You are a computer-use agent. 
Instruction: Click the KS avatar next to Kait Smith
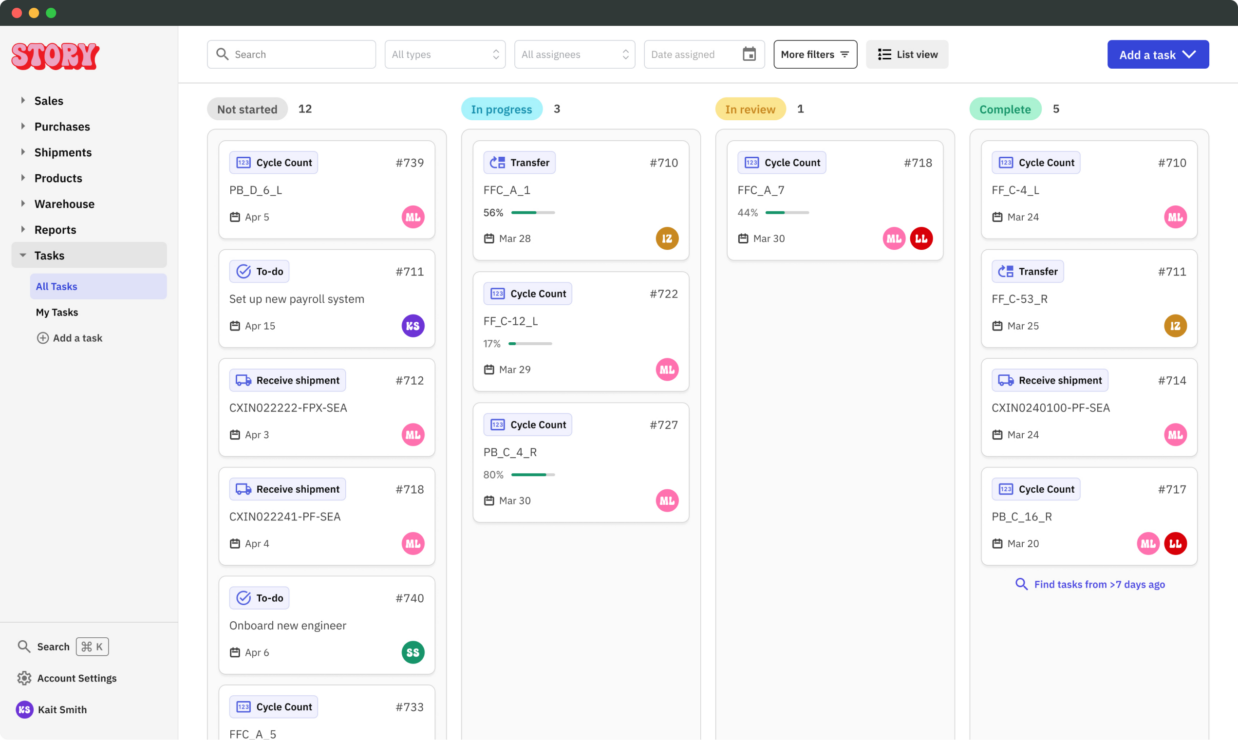tap(24, 709)
